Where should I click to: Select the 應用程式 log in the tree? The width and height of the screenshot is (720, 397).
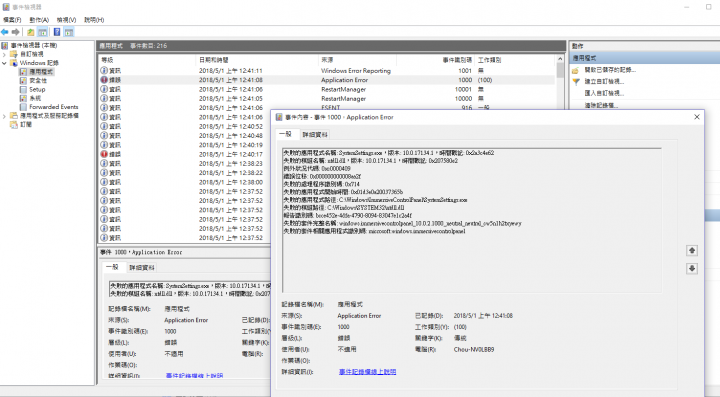41,72
